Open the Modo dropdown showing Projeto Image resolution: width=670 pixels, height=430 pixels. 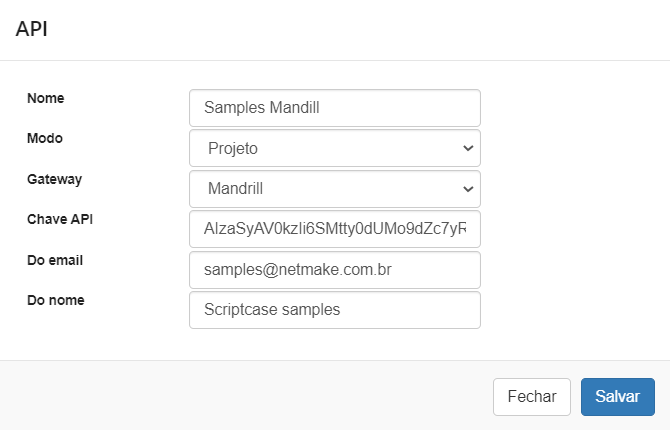click(x=334, y=148)
